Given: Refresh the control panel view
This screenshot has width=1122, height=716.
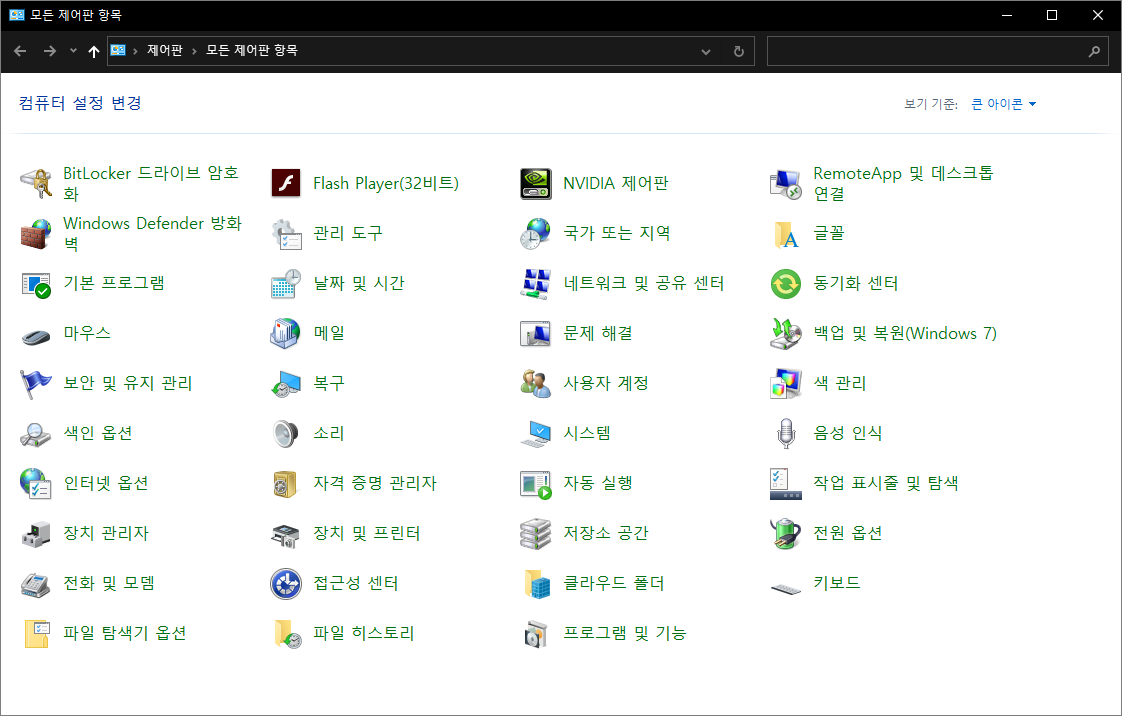Looking at the screenshot, I should pos(738,52).
